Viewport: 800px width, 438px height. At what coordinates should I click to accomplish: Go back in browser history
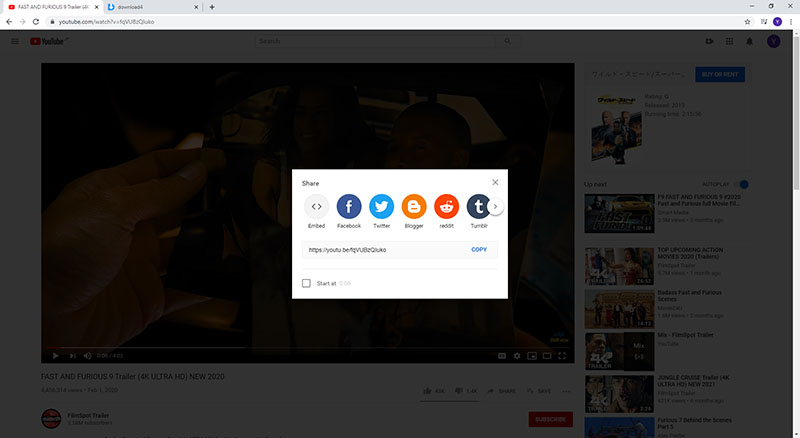tap(9, 21)
